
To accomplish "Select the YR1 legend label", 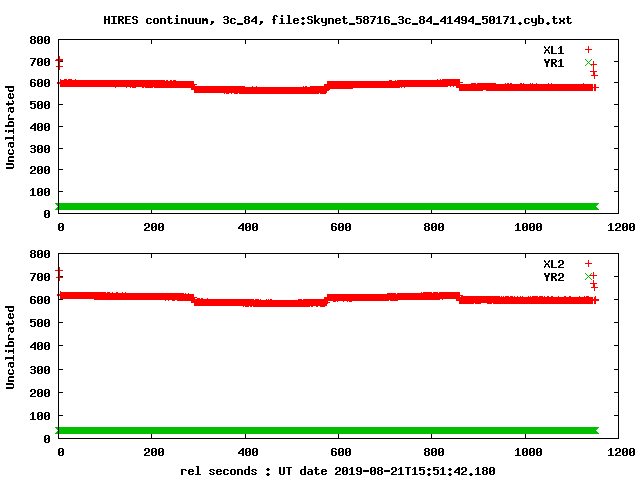I will [553, 63].
